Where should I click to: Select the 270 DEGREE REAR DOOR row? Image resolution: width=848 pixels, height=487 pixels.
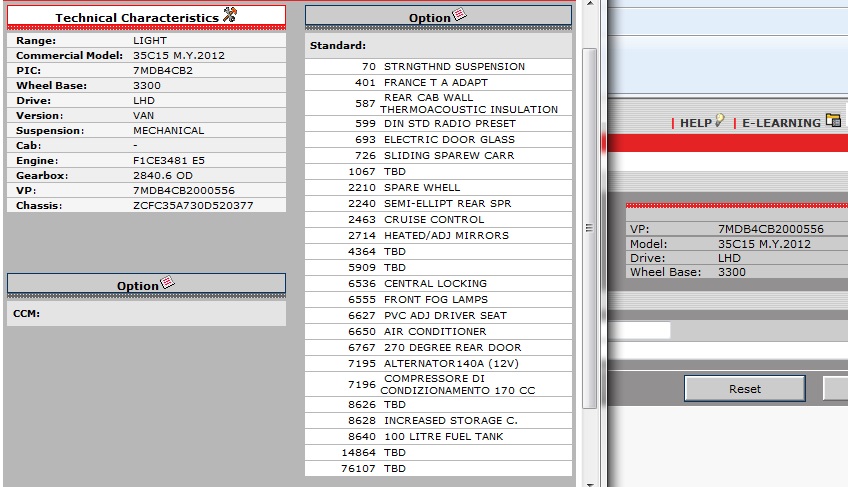pyautogui.click(x=439, y=347)
